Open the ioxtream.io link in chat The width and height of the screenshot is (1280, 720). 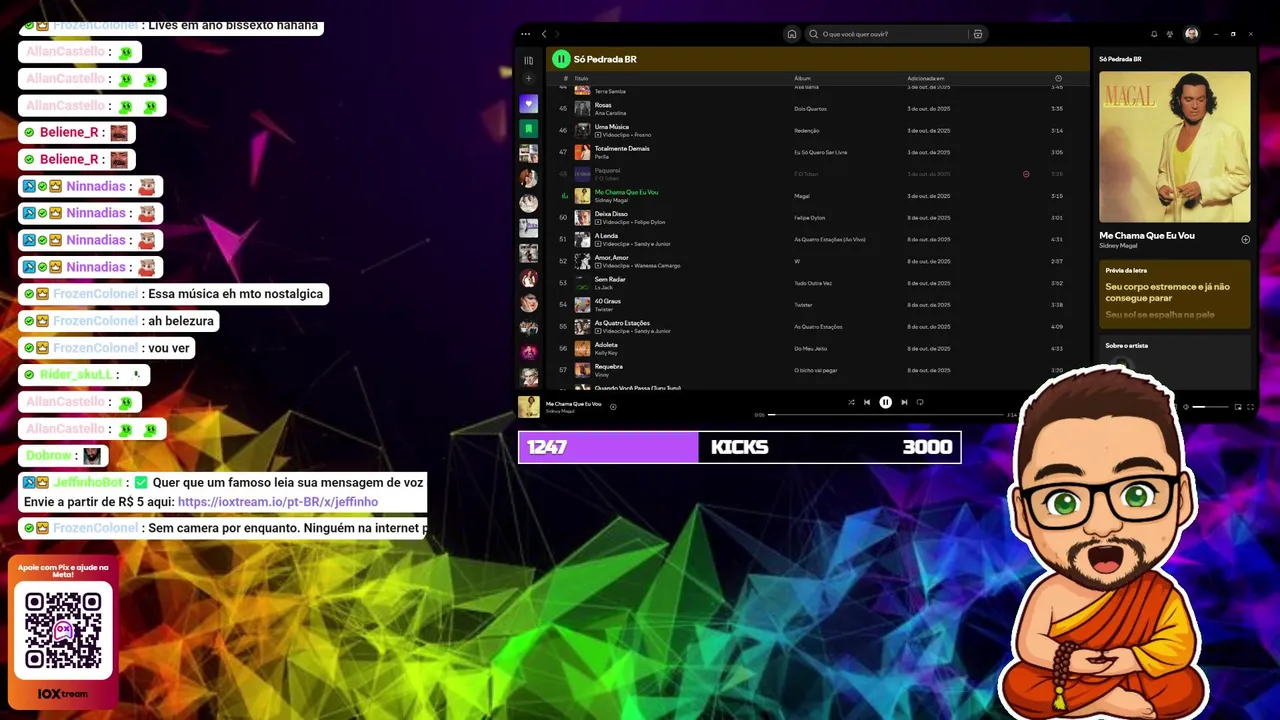click(278, 502)
